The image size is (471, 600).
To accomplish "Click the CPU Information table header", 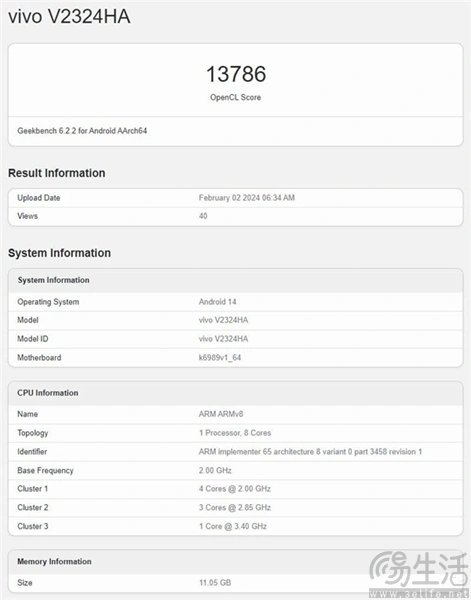I will coord(47,393).
